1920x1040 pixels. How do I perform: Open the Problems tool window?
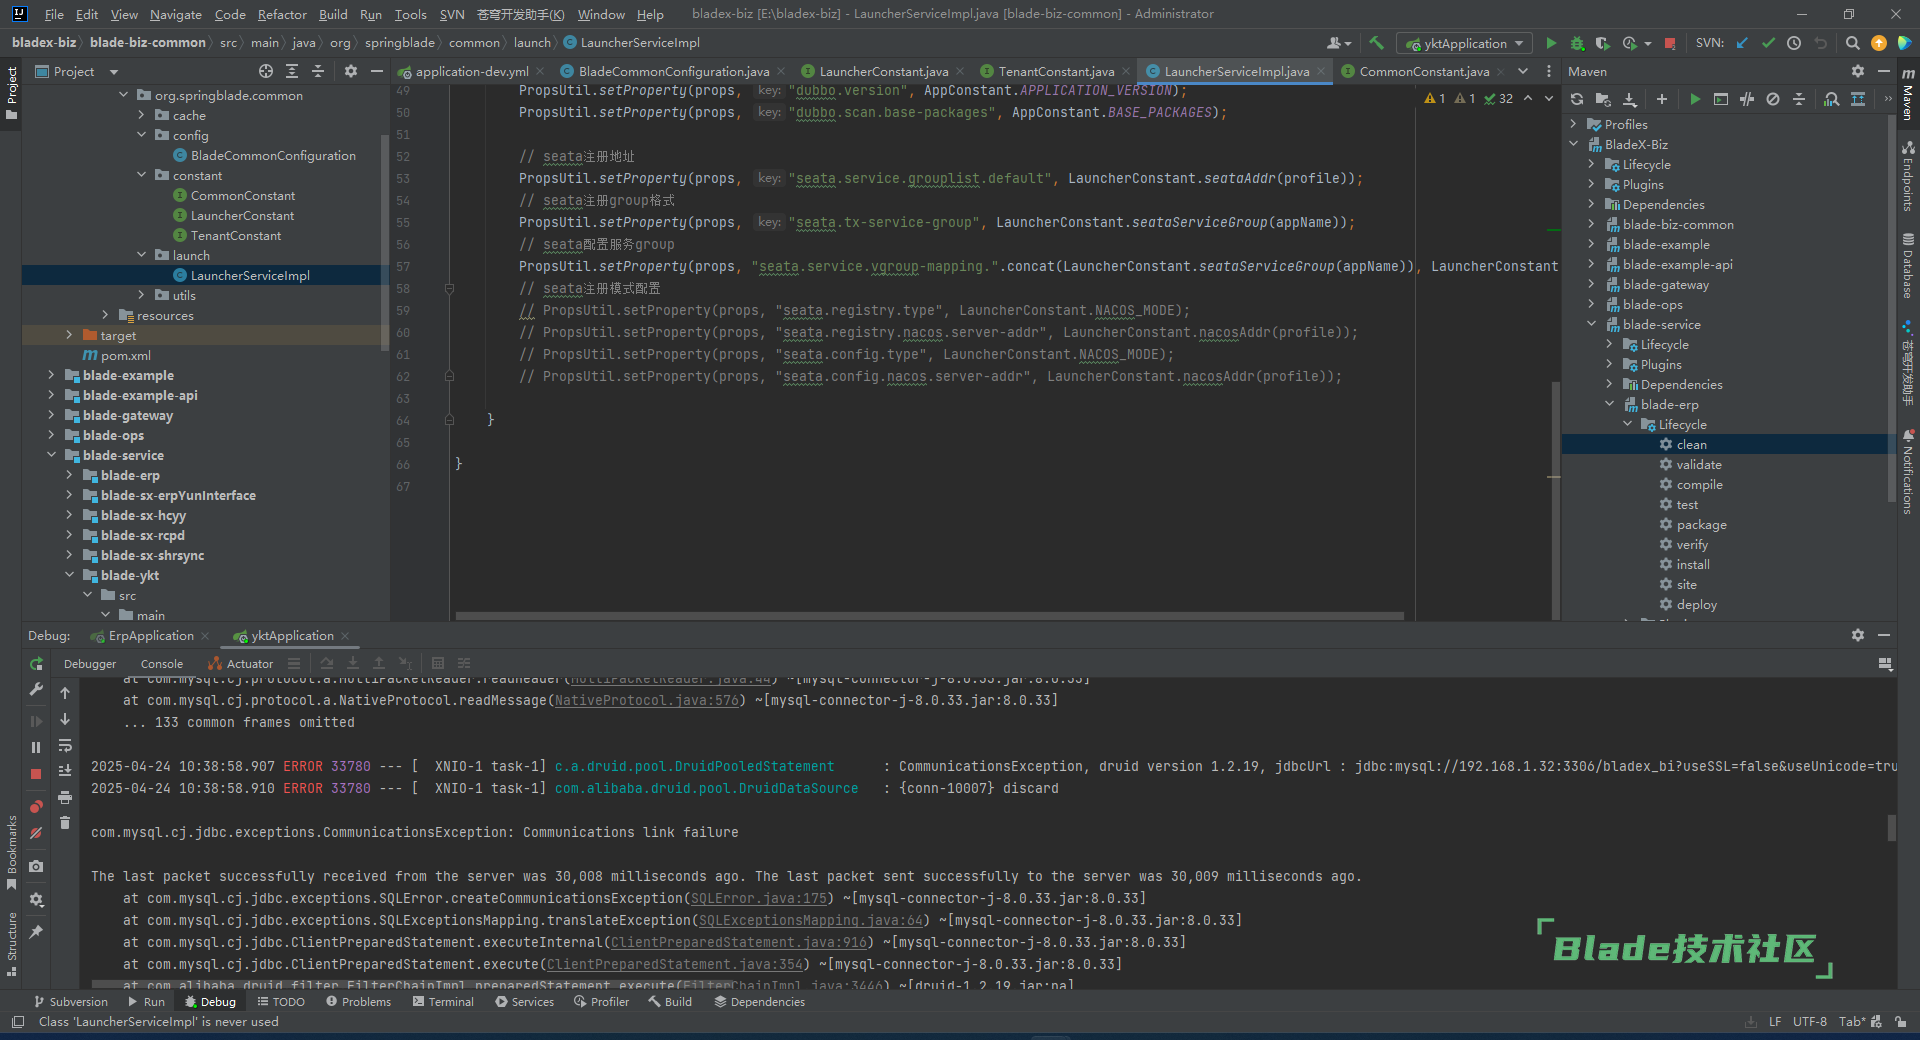pyautogui.click(x=358, y=1001)
